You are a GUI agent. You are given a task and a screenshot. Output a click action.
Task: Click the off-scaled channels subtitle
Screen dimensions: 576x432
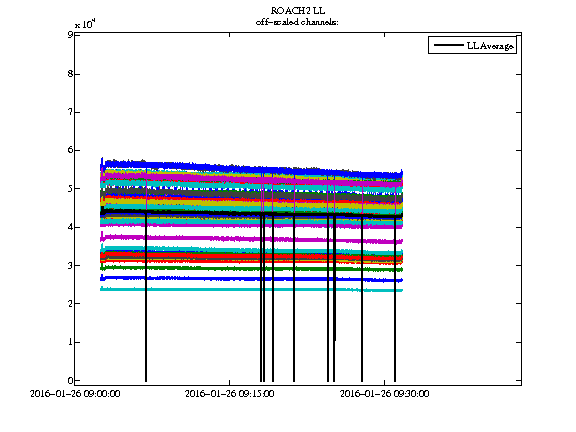[x=297, y=22]
